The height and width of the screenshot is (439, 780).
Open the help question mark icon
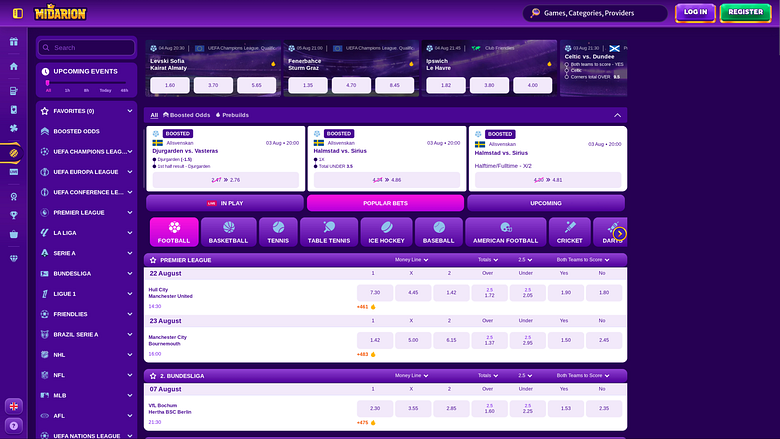(14, 426)
